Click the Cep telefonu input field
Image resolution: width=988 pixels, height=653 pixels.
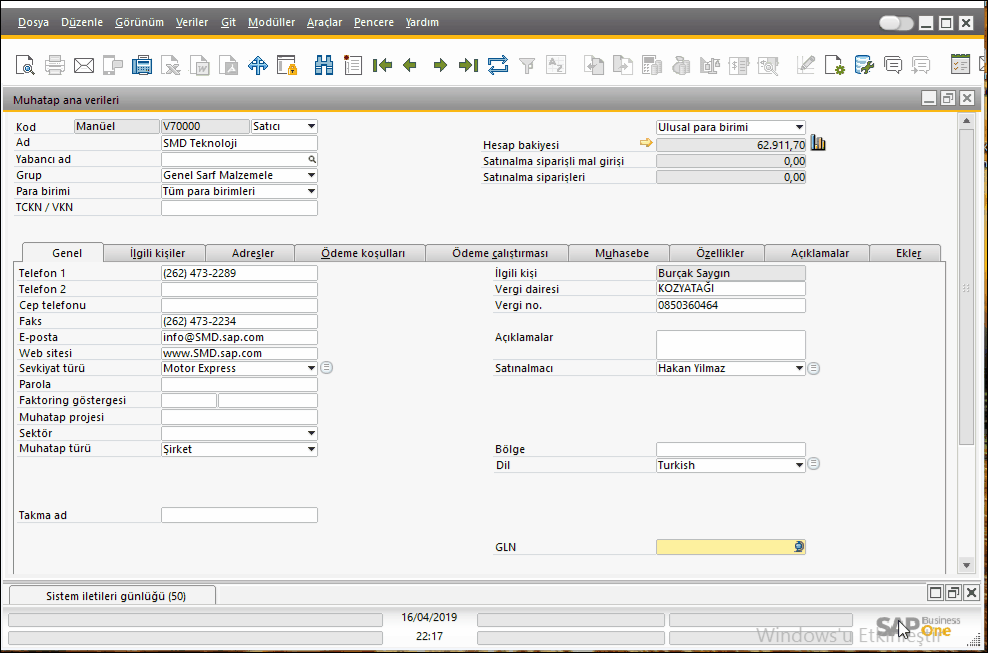click(x=239, y=305)
